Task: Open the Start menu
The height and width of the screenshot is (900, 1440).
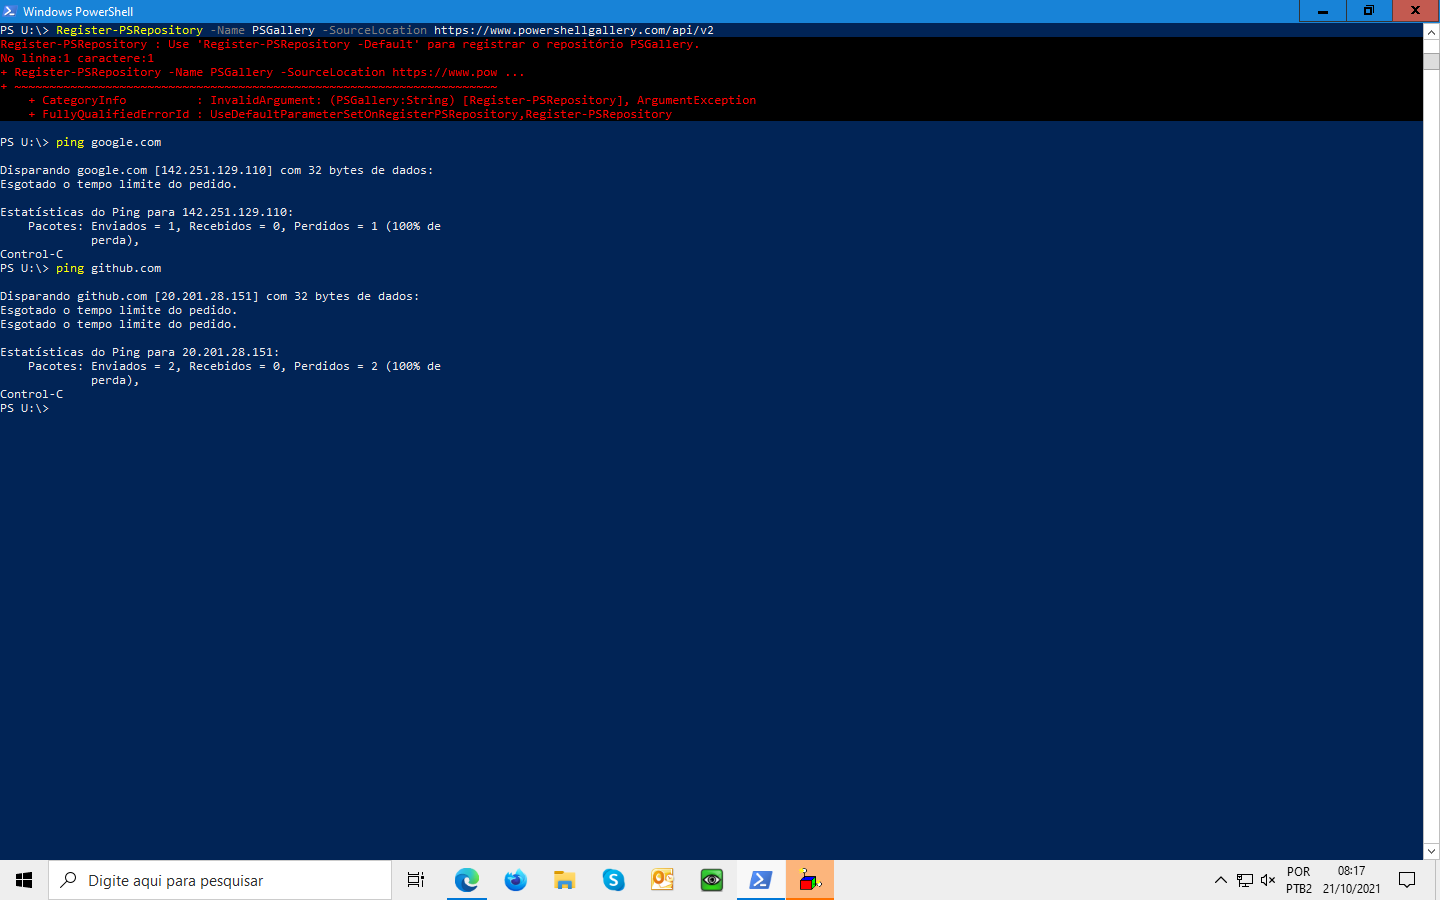Action: pyautogui.click(x=24, y=880)
